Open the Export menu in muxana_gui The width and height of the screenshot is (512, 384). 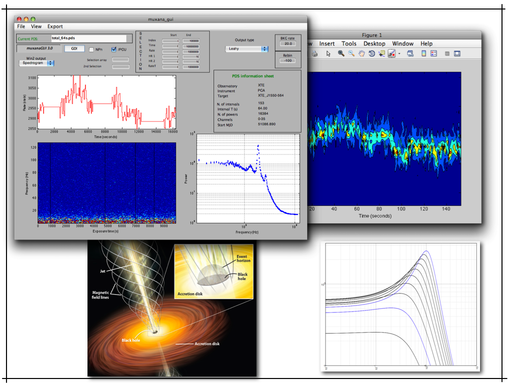pos(55,26)
